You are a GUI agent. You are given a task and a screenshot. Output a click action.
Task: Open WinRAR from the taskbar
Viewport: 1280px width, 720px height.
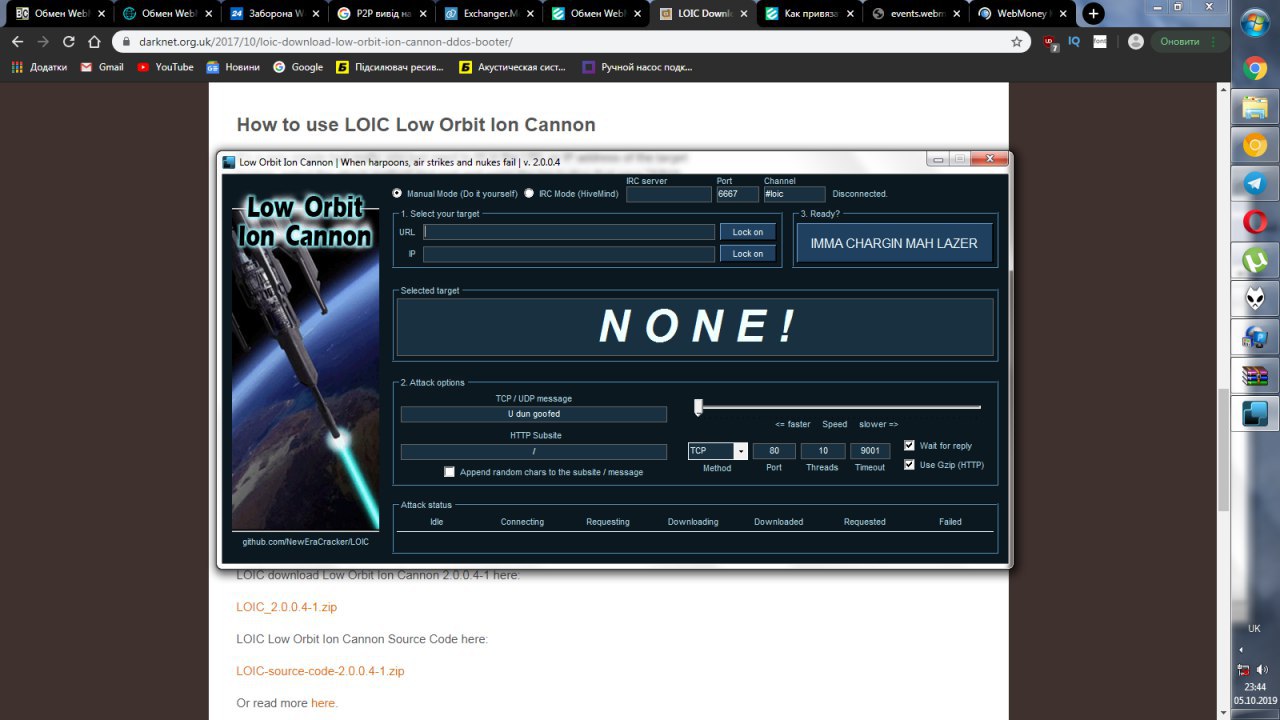pyautogui.click(x=1255, y=376)
